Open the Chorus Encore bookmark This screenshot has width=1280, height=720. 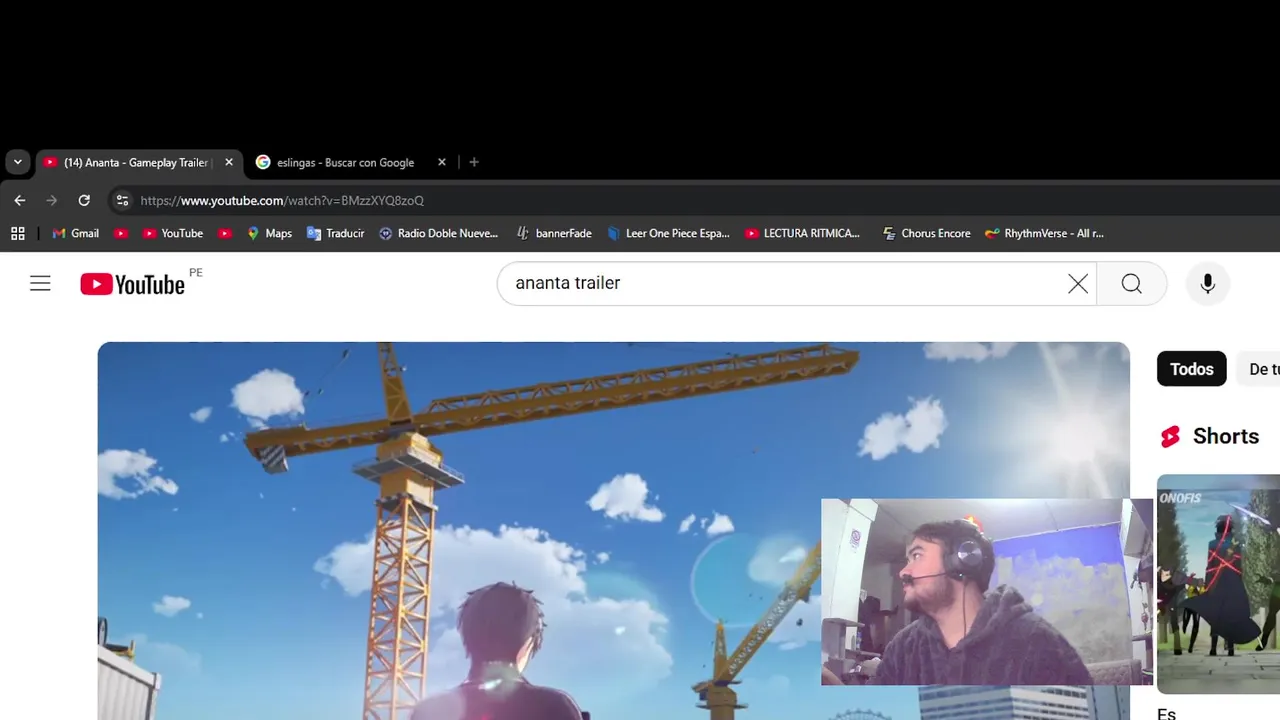926,233
